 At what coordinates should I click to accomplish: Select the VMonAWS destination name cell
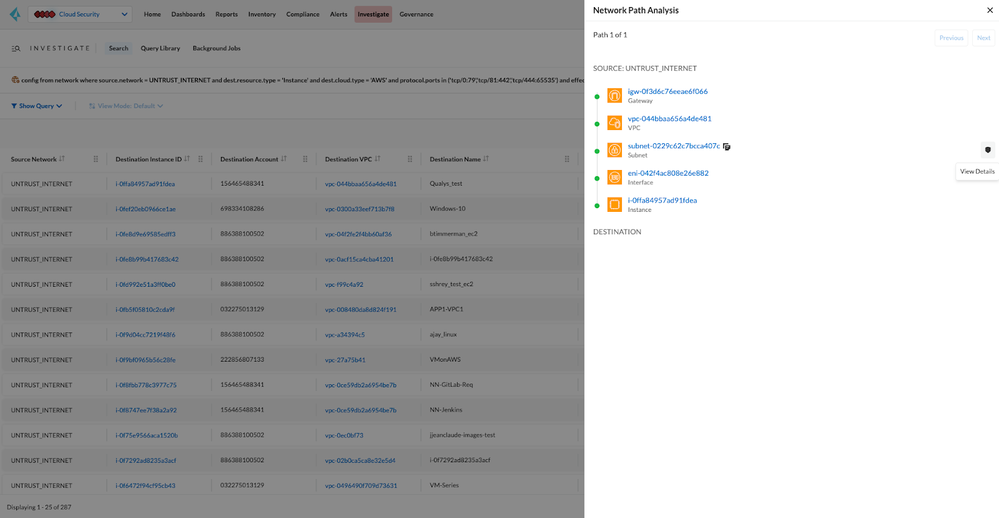pyautogui.click(x=445, y=359)
